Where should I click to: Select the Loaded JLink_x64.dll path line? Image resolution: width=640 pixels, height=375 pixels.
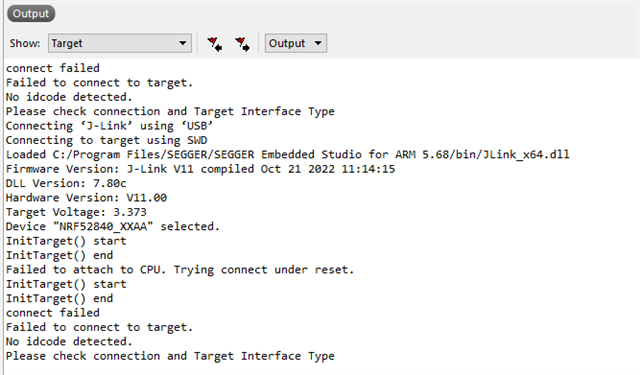[287, 155]
